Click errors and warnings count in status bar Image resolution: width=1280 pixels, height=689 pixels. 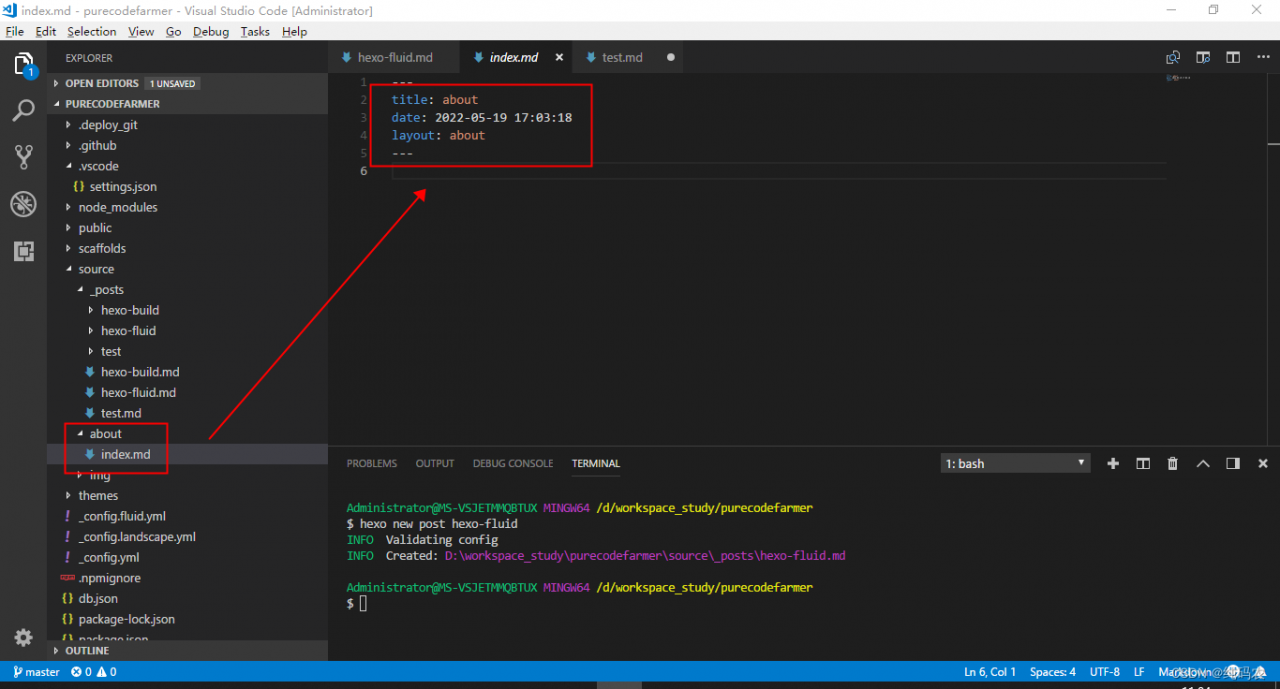pyautogui.click(x=94, y=672)
